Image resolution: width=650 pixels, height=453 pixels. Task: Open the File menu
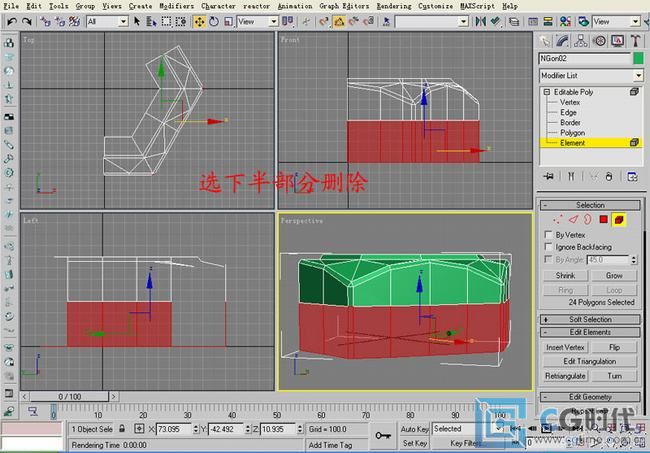[11, 6]
